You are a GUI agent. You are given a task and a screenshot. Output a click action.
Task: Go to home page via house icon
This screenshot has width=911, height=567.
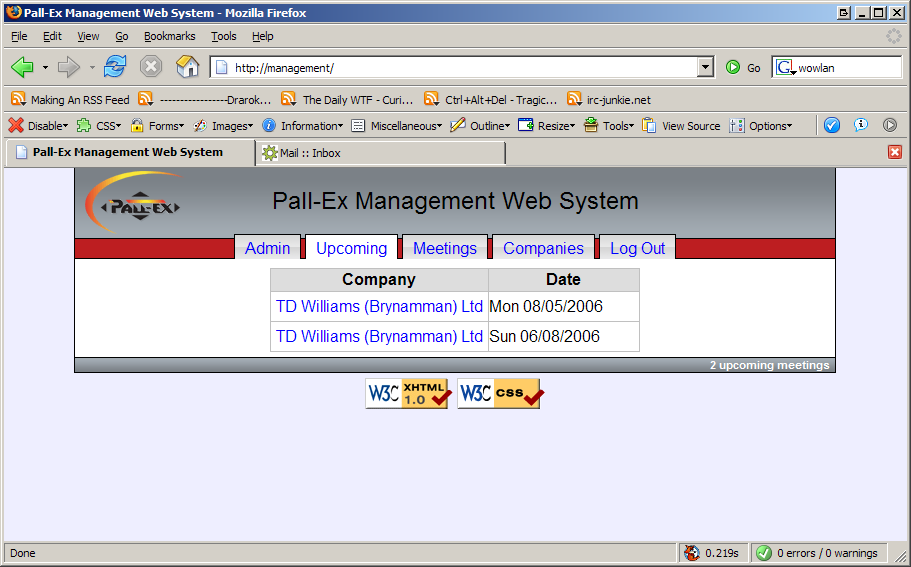(x=187, y=67)
